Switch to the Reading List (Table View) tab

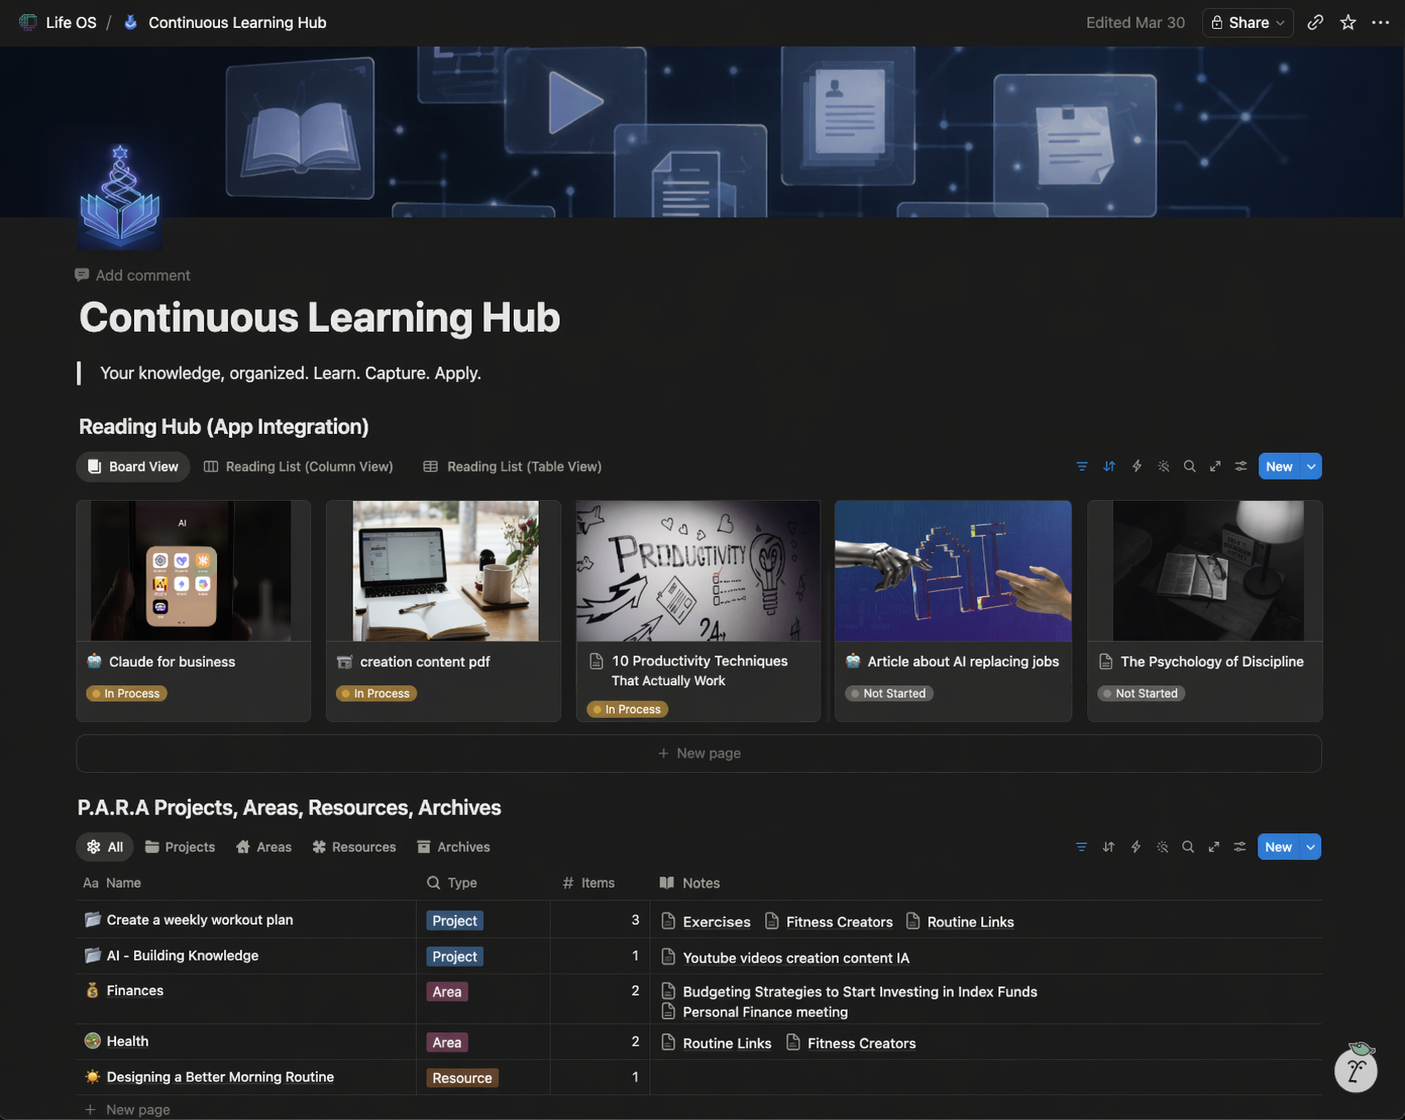511,466
